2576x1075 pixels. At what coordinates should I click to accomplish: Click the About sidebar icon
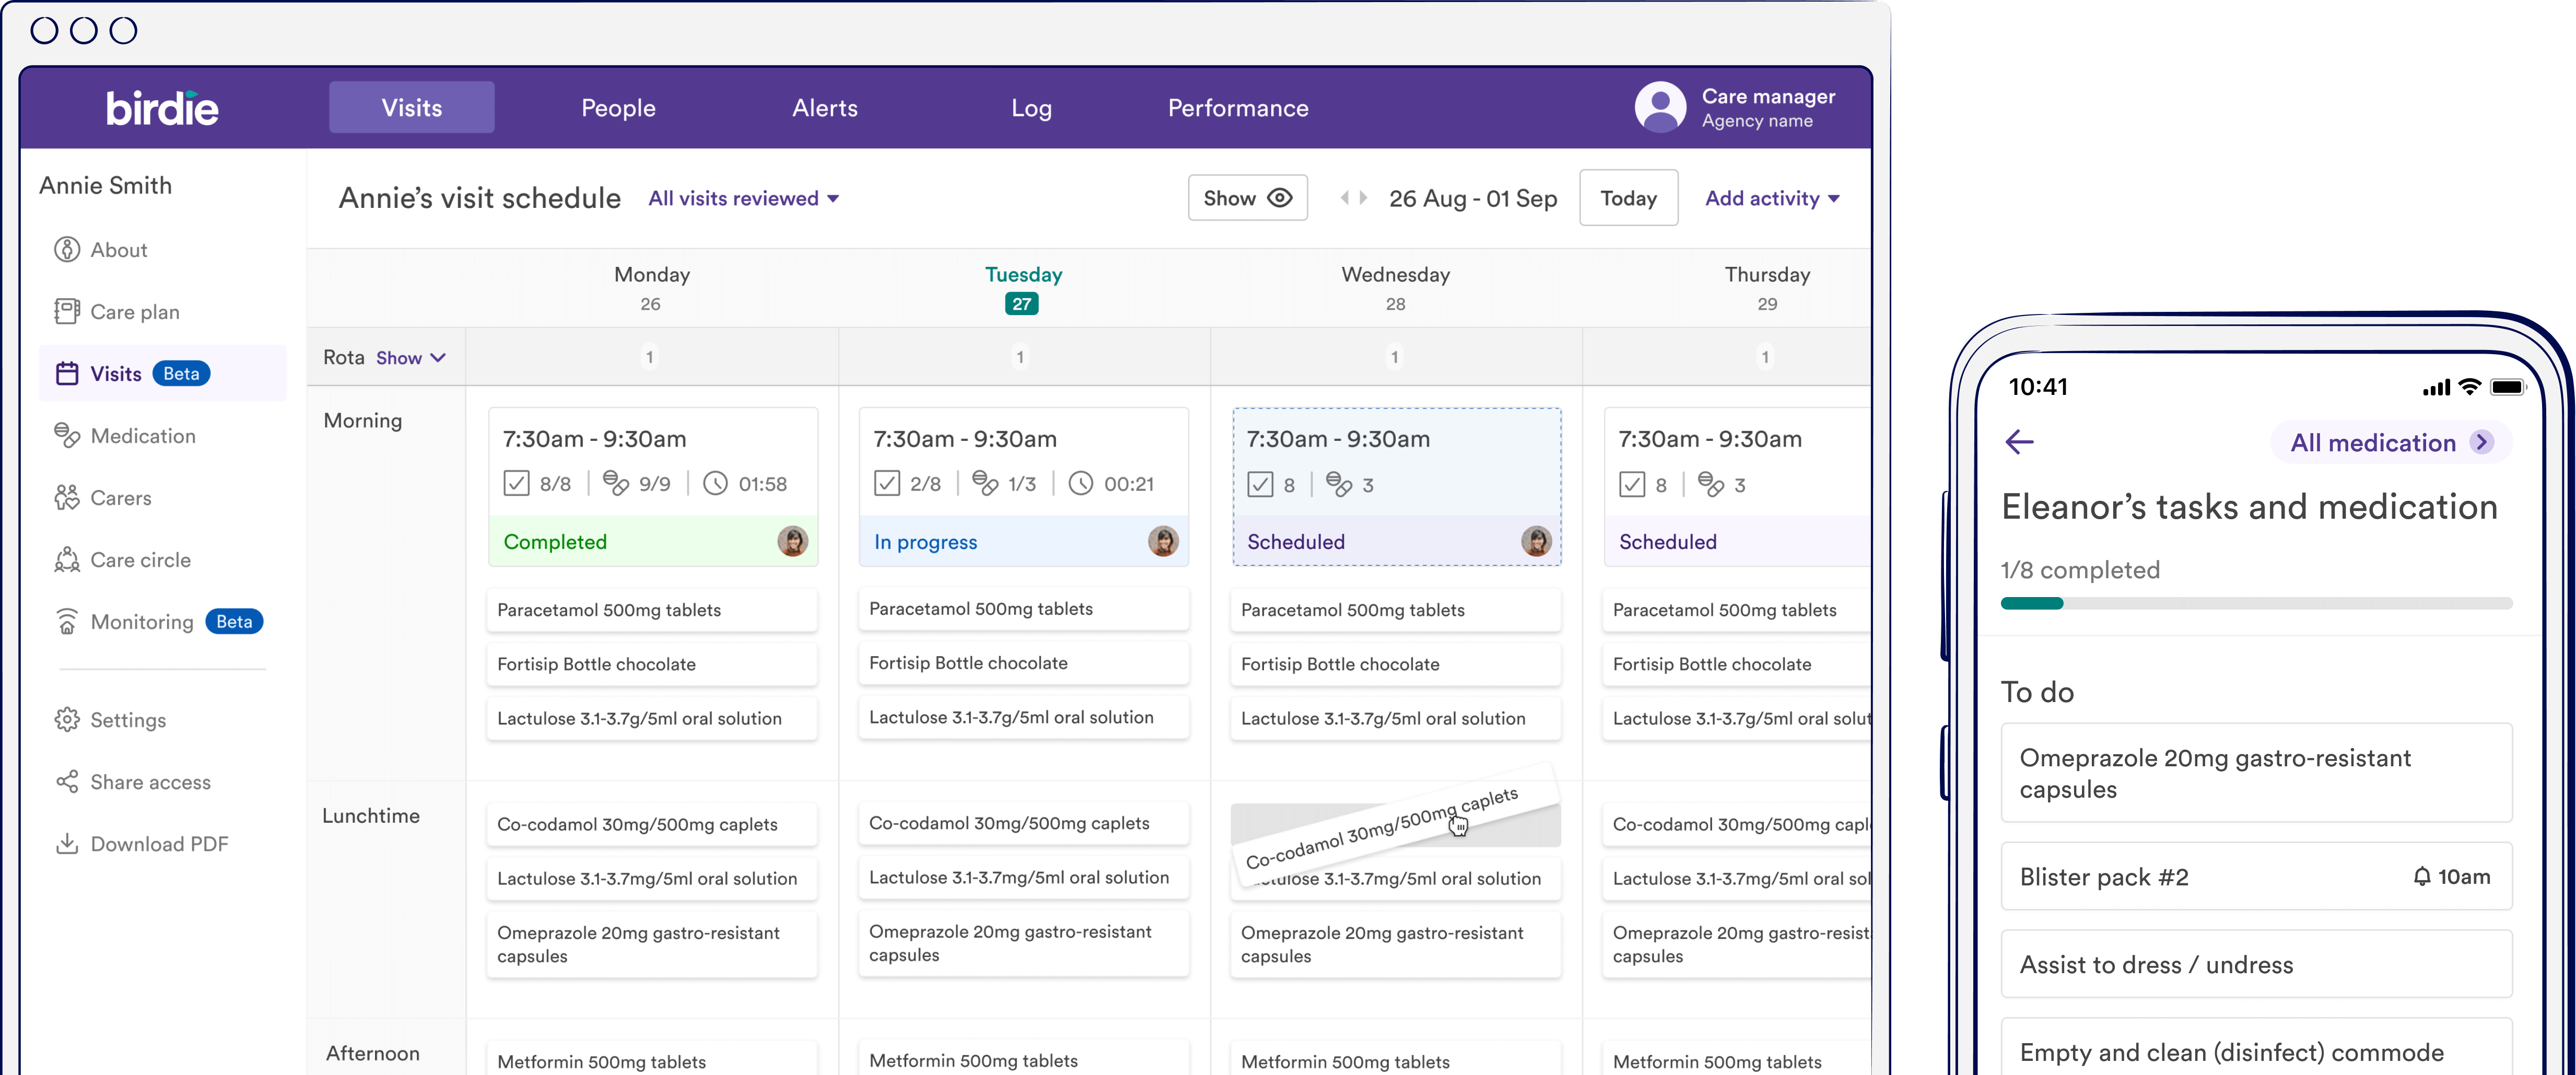(67, 250)
